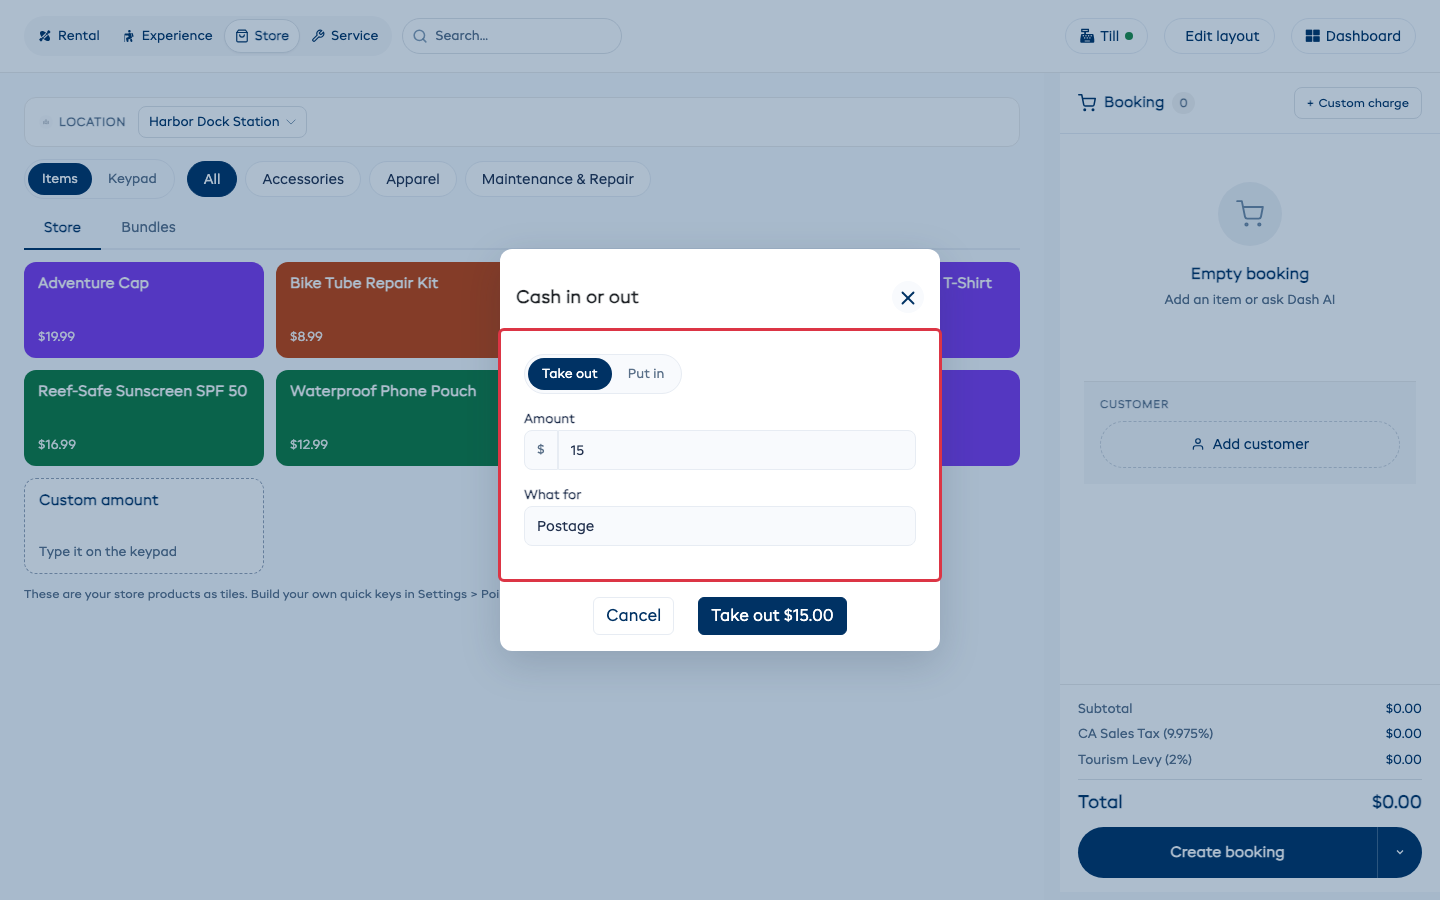The image size is (1440, 900).
Task: Switch to the Store tab in top navigation
Action: coord(262,36)
